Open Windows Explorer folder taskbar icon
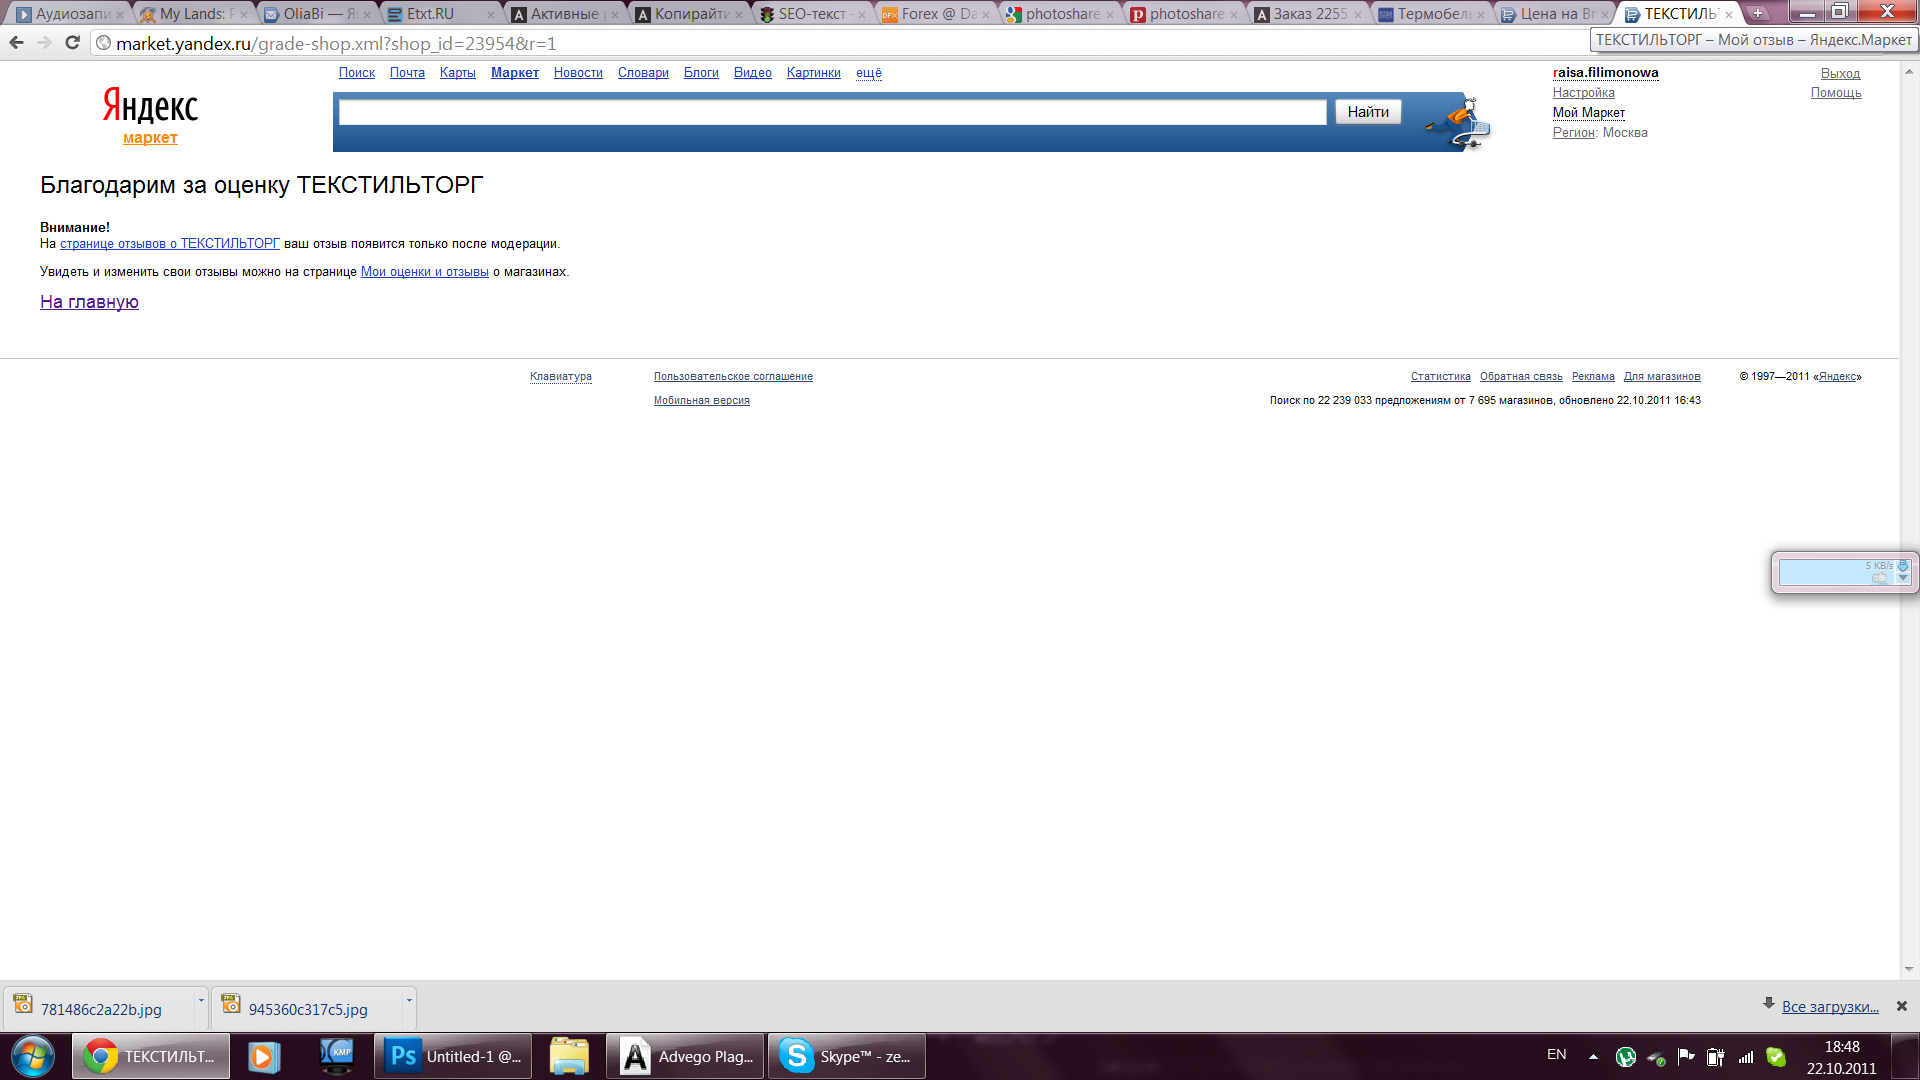The image size is (1920, 1080). click(569, 1056)
